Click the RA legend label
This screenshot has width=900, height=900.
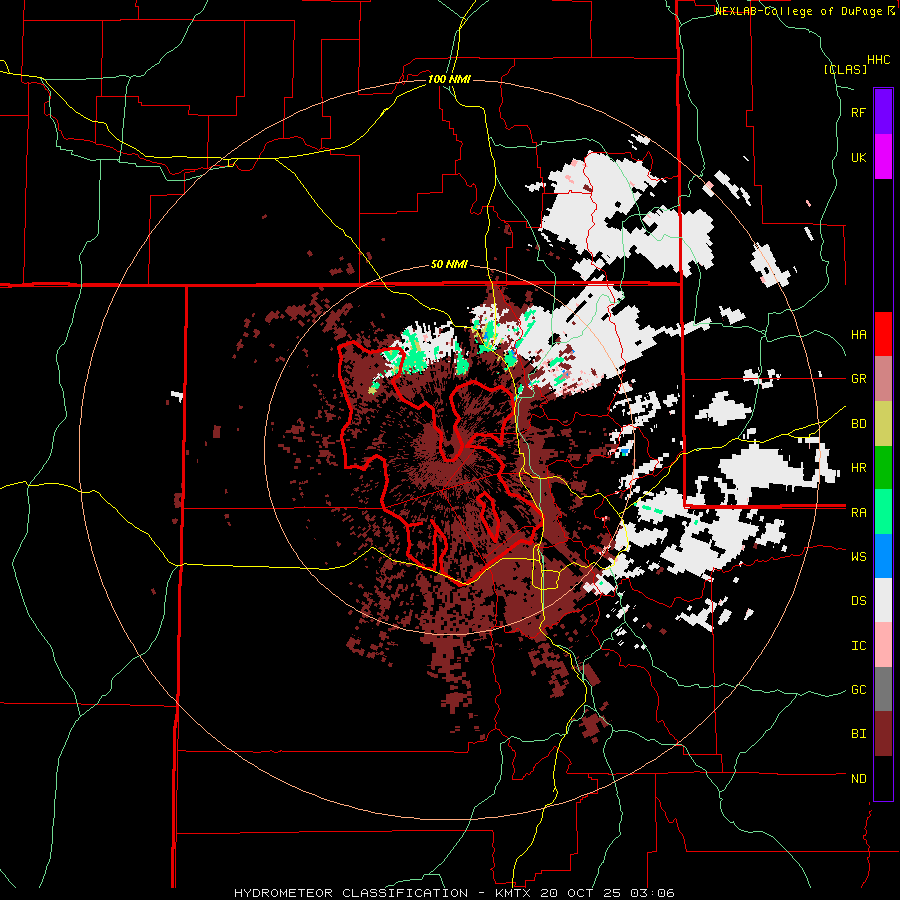858,512
